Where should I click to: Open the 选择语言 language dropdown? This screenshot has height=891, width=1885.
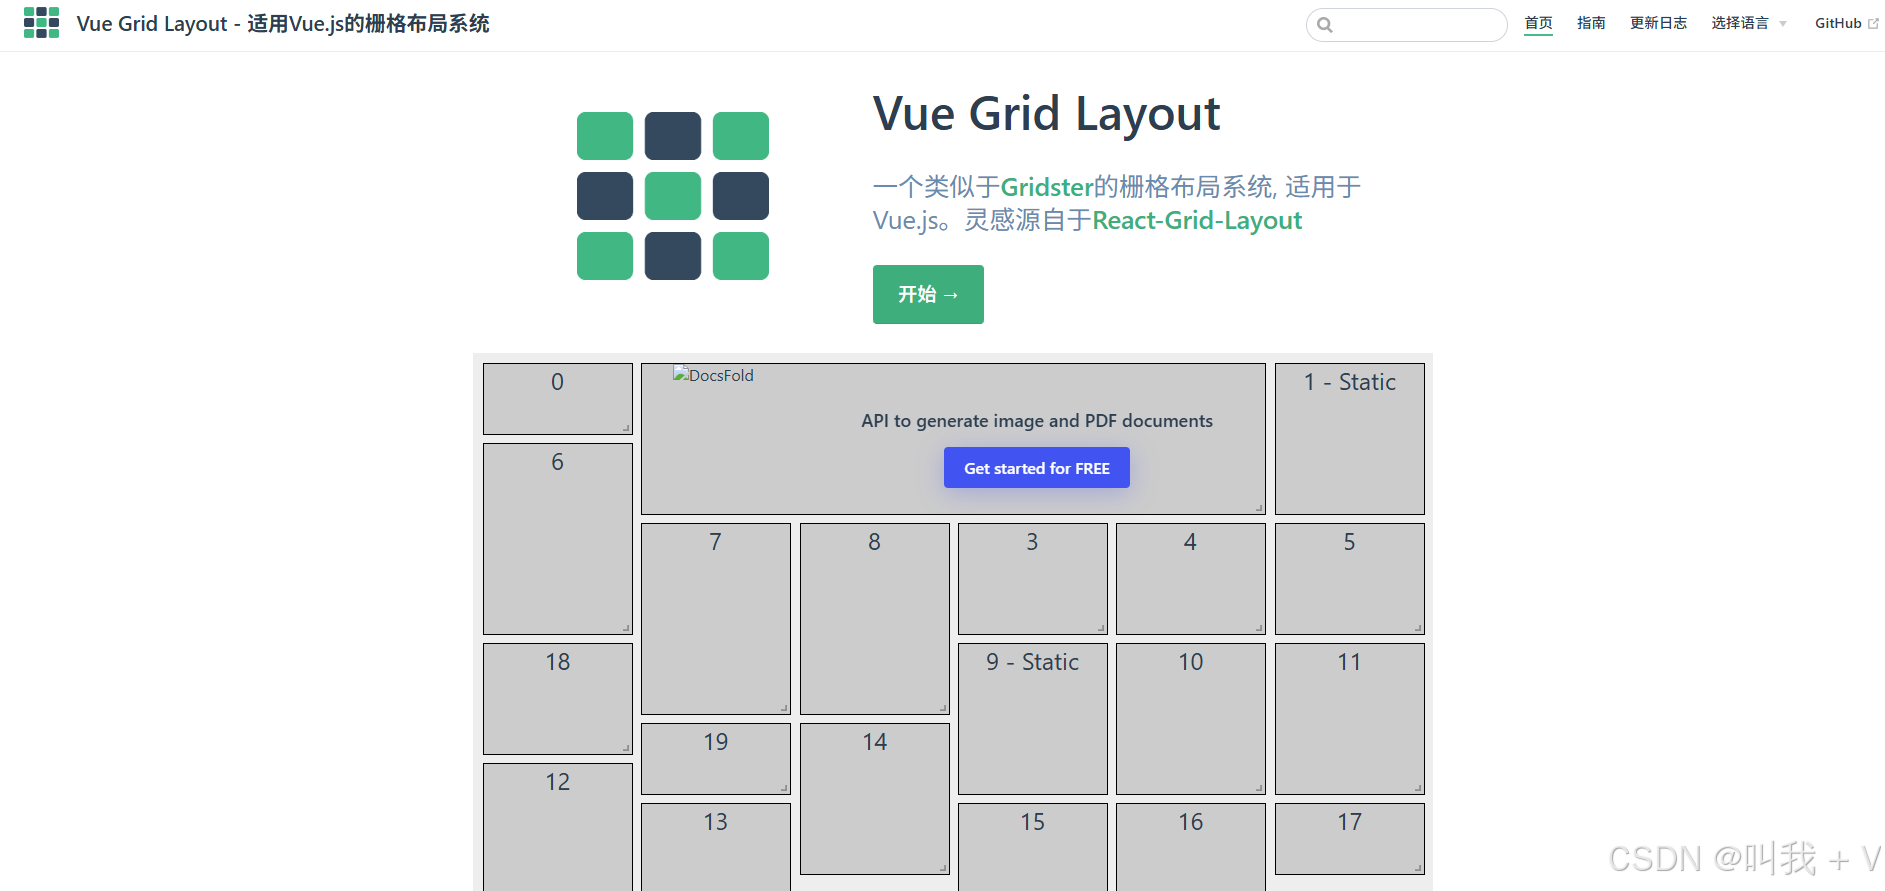1748,23
